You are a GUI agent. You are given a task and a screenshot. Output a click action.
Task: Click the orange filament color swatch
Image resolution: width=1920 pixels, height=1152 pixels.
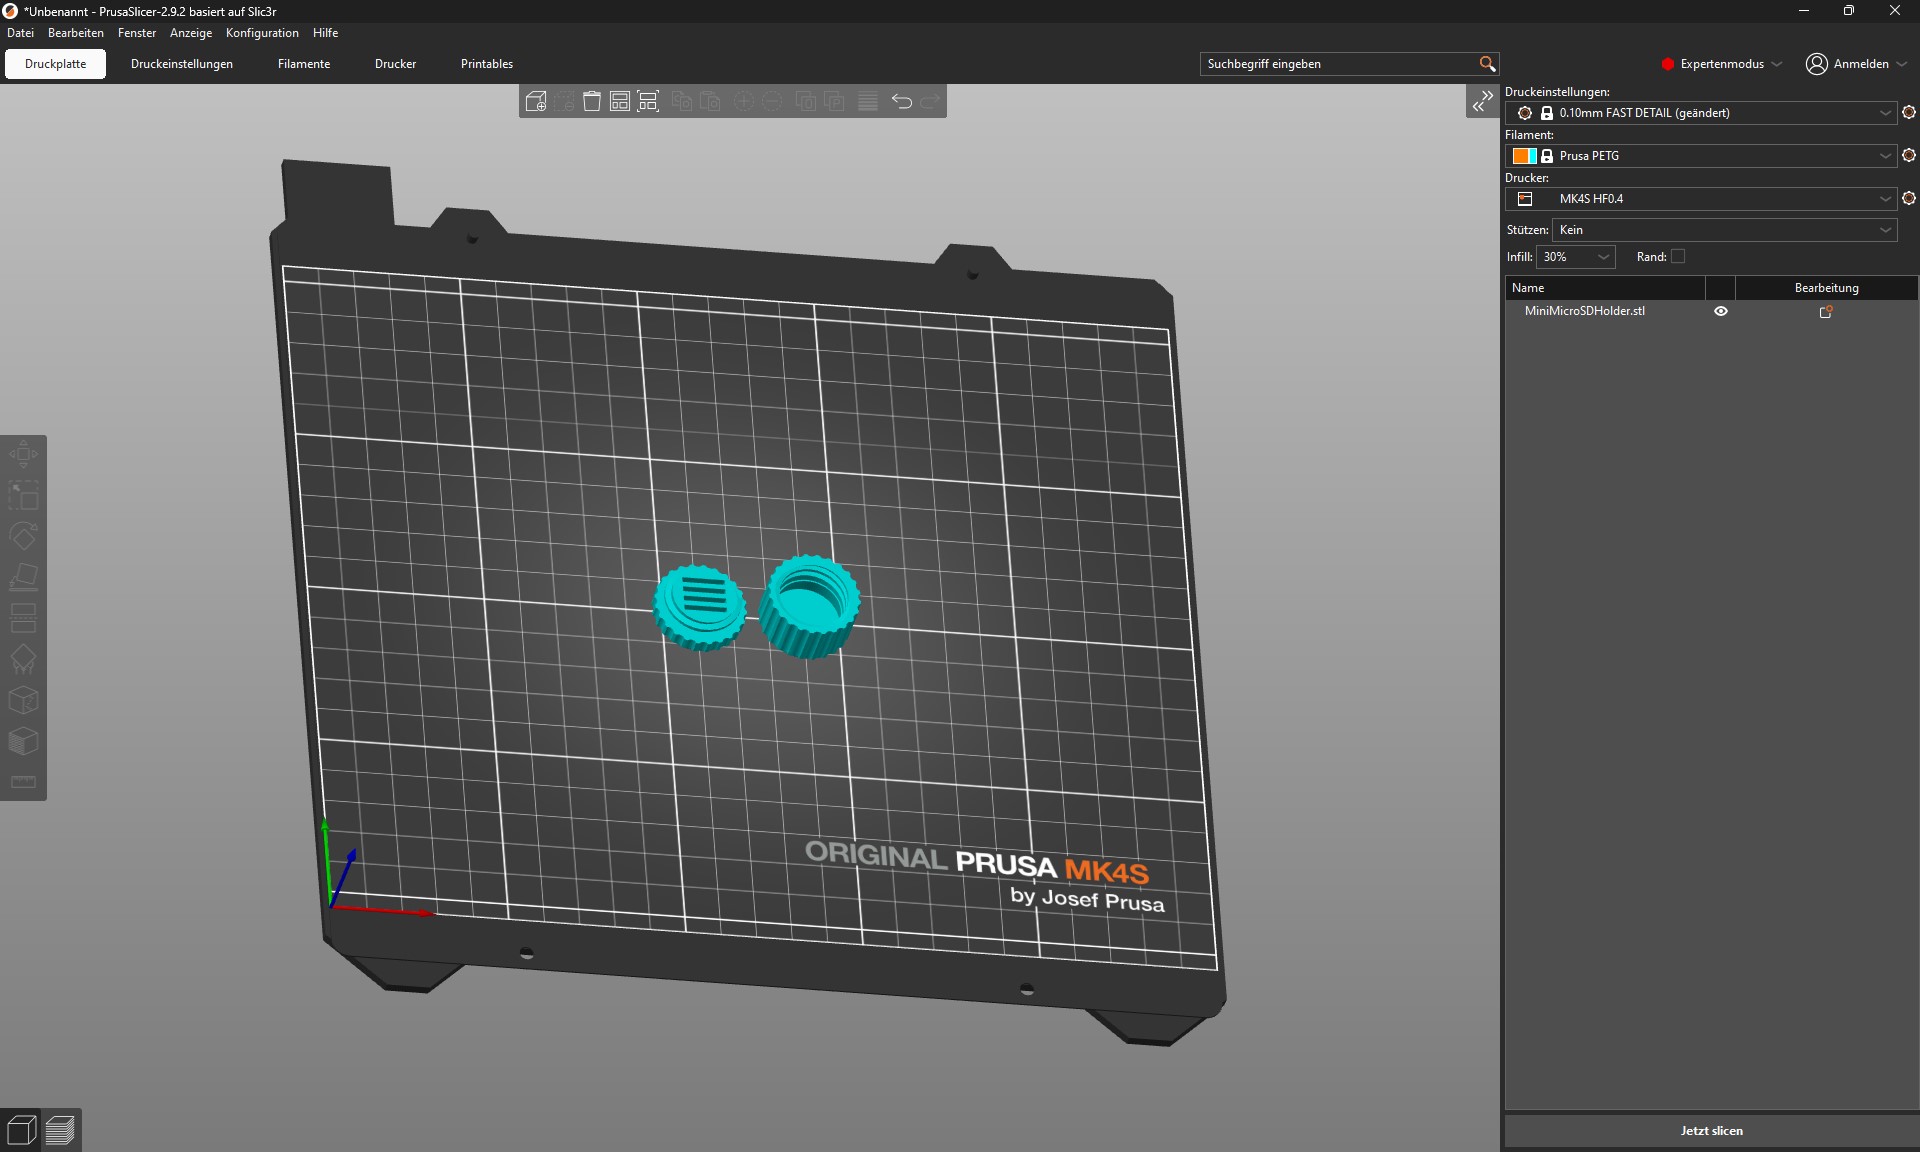point(1519,156)
